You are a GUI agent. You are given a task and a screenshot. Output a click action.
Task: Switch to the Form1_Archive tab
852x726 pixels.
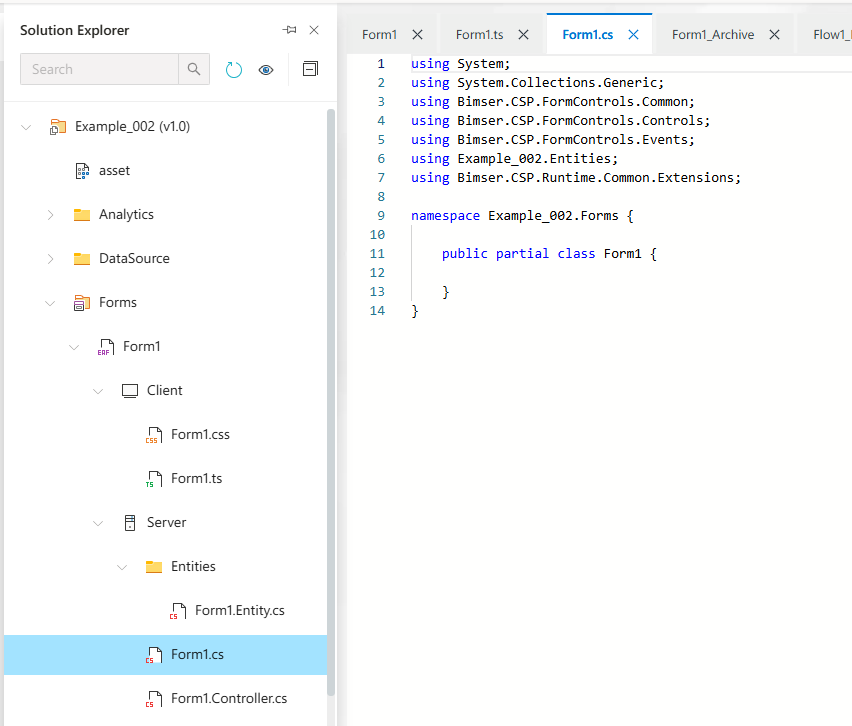[713, 35]
